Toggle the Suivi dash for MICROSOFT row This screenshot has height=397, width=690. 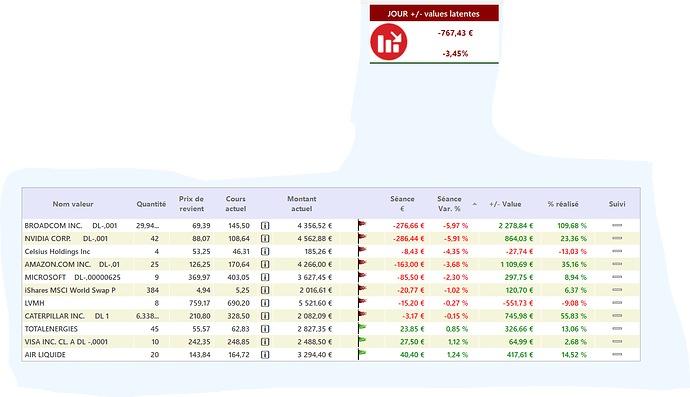[617, 277]
